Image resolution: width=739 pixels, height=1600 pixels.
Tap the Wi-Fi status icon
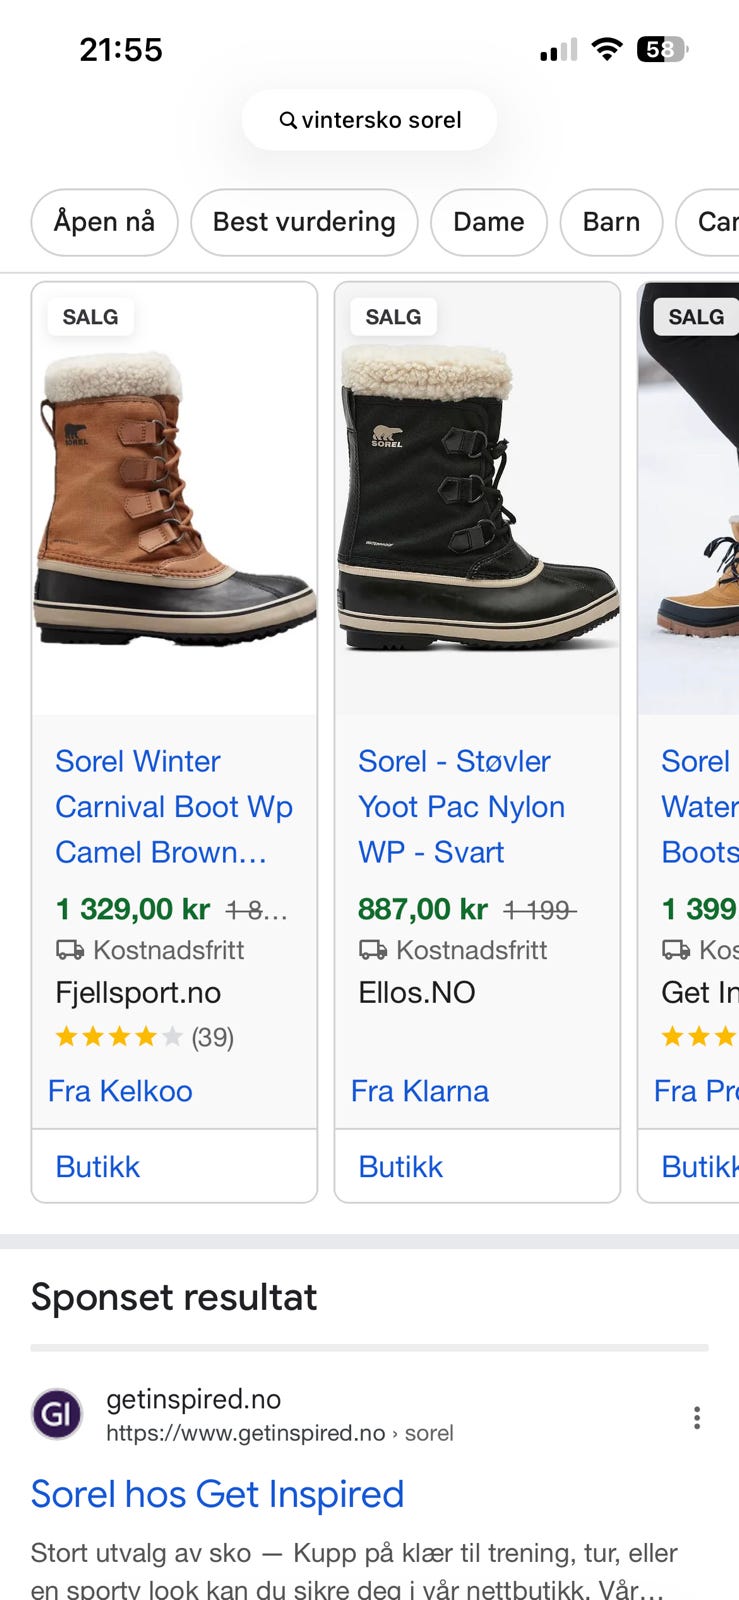tap(606, 49)
